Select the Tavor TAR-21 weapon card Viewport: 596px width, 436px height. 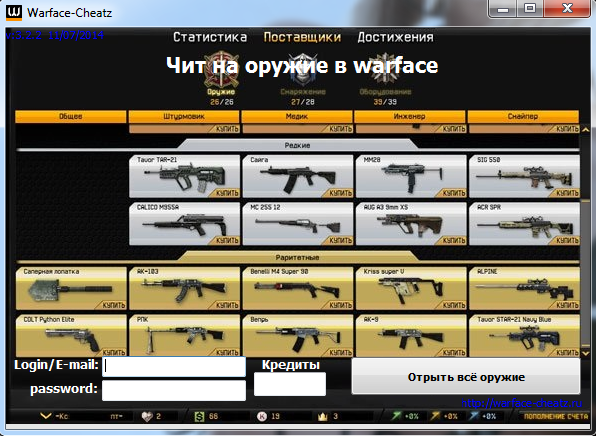tap(184, 176)
